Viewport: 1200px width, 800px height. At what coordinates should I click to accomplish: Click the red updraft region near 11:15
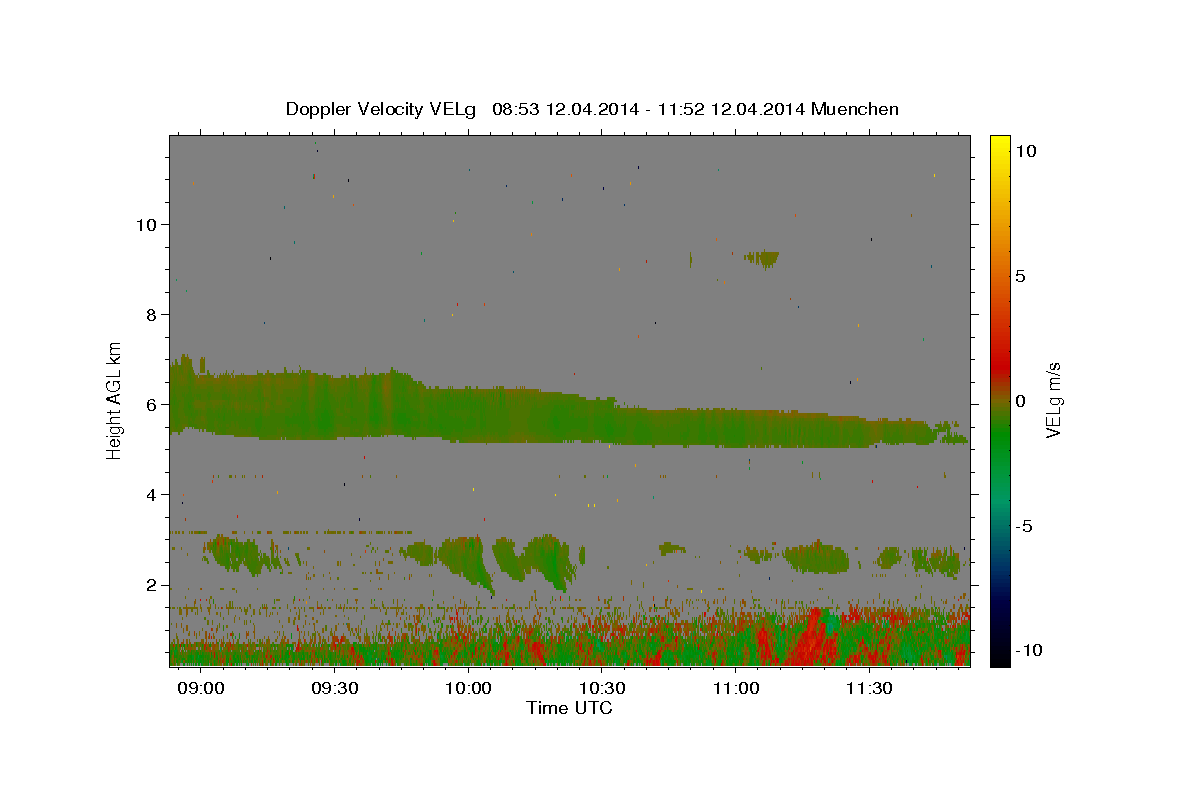pos(812,640)
